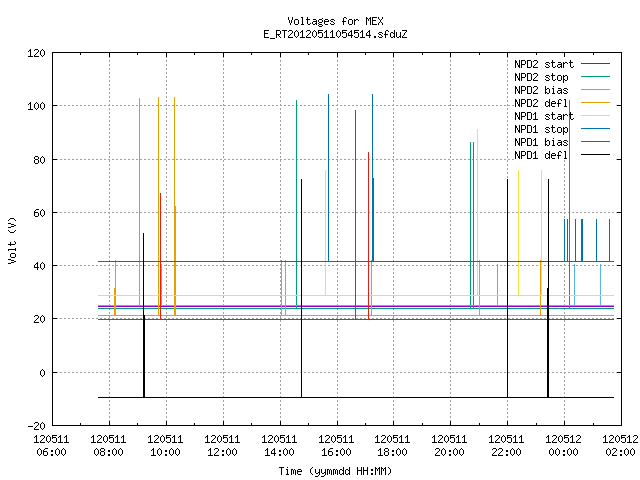
Task: Click the green spike near 14:30 reaching 102 V
Action: coord(296,204)
